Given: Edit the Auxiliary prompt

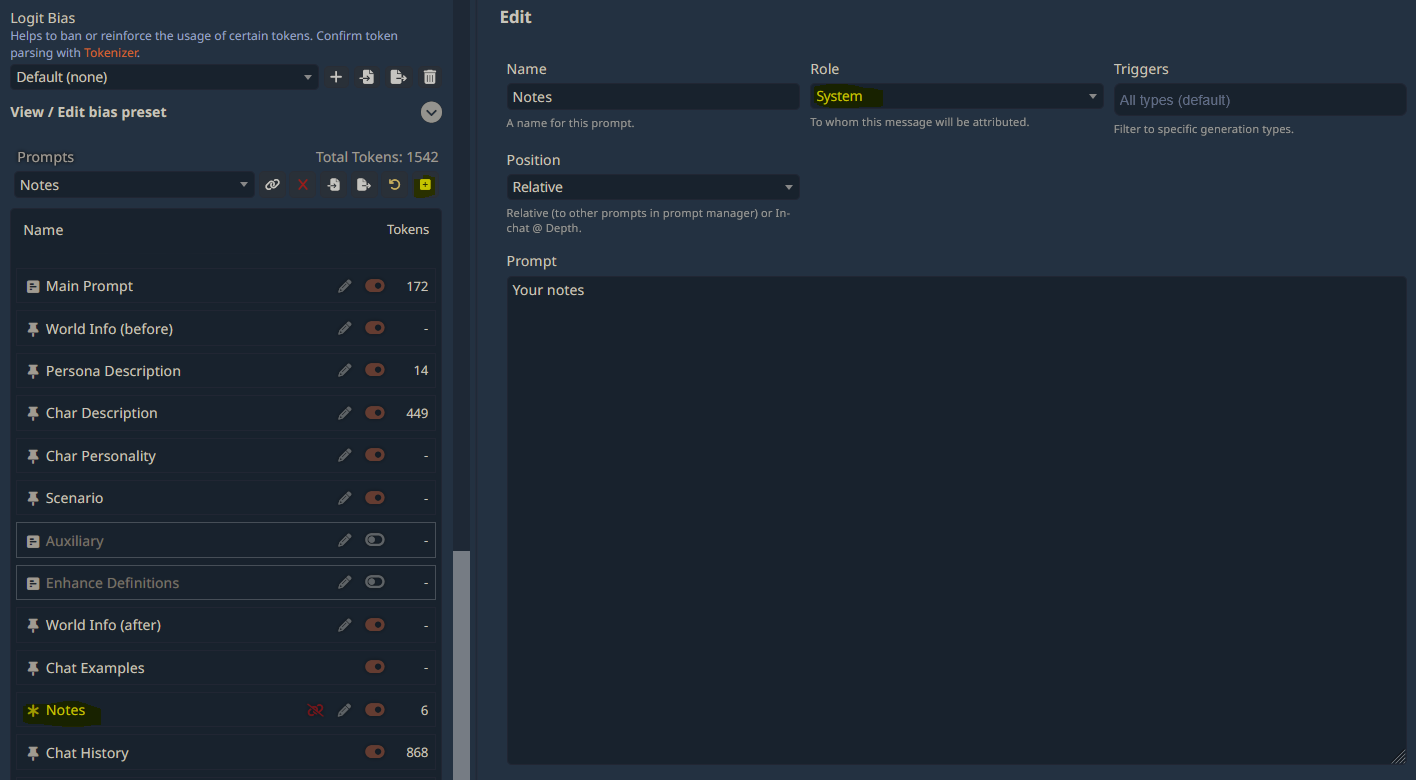Looking at the screenshot, I should tap(345, 540).
